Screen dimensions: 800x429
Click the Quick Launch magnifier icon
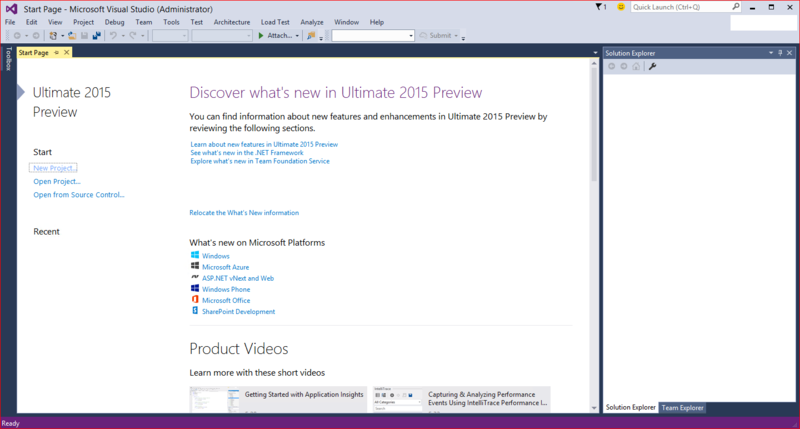click(736, 7)
